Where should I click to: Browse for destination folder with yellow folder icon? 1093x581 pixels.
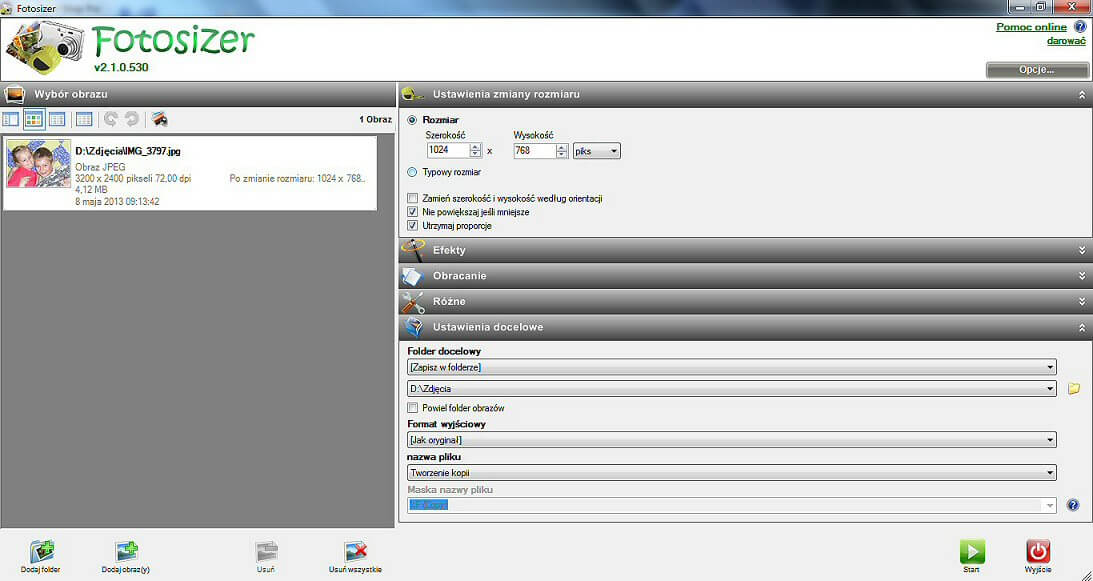pos(1074,389)
